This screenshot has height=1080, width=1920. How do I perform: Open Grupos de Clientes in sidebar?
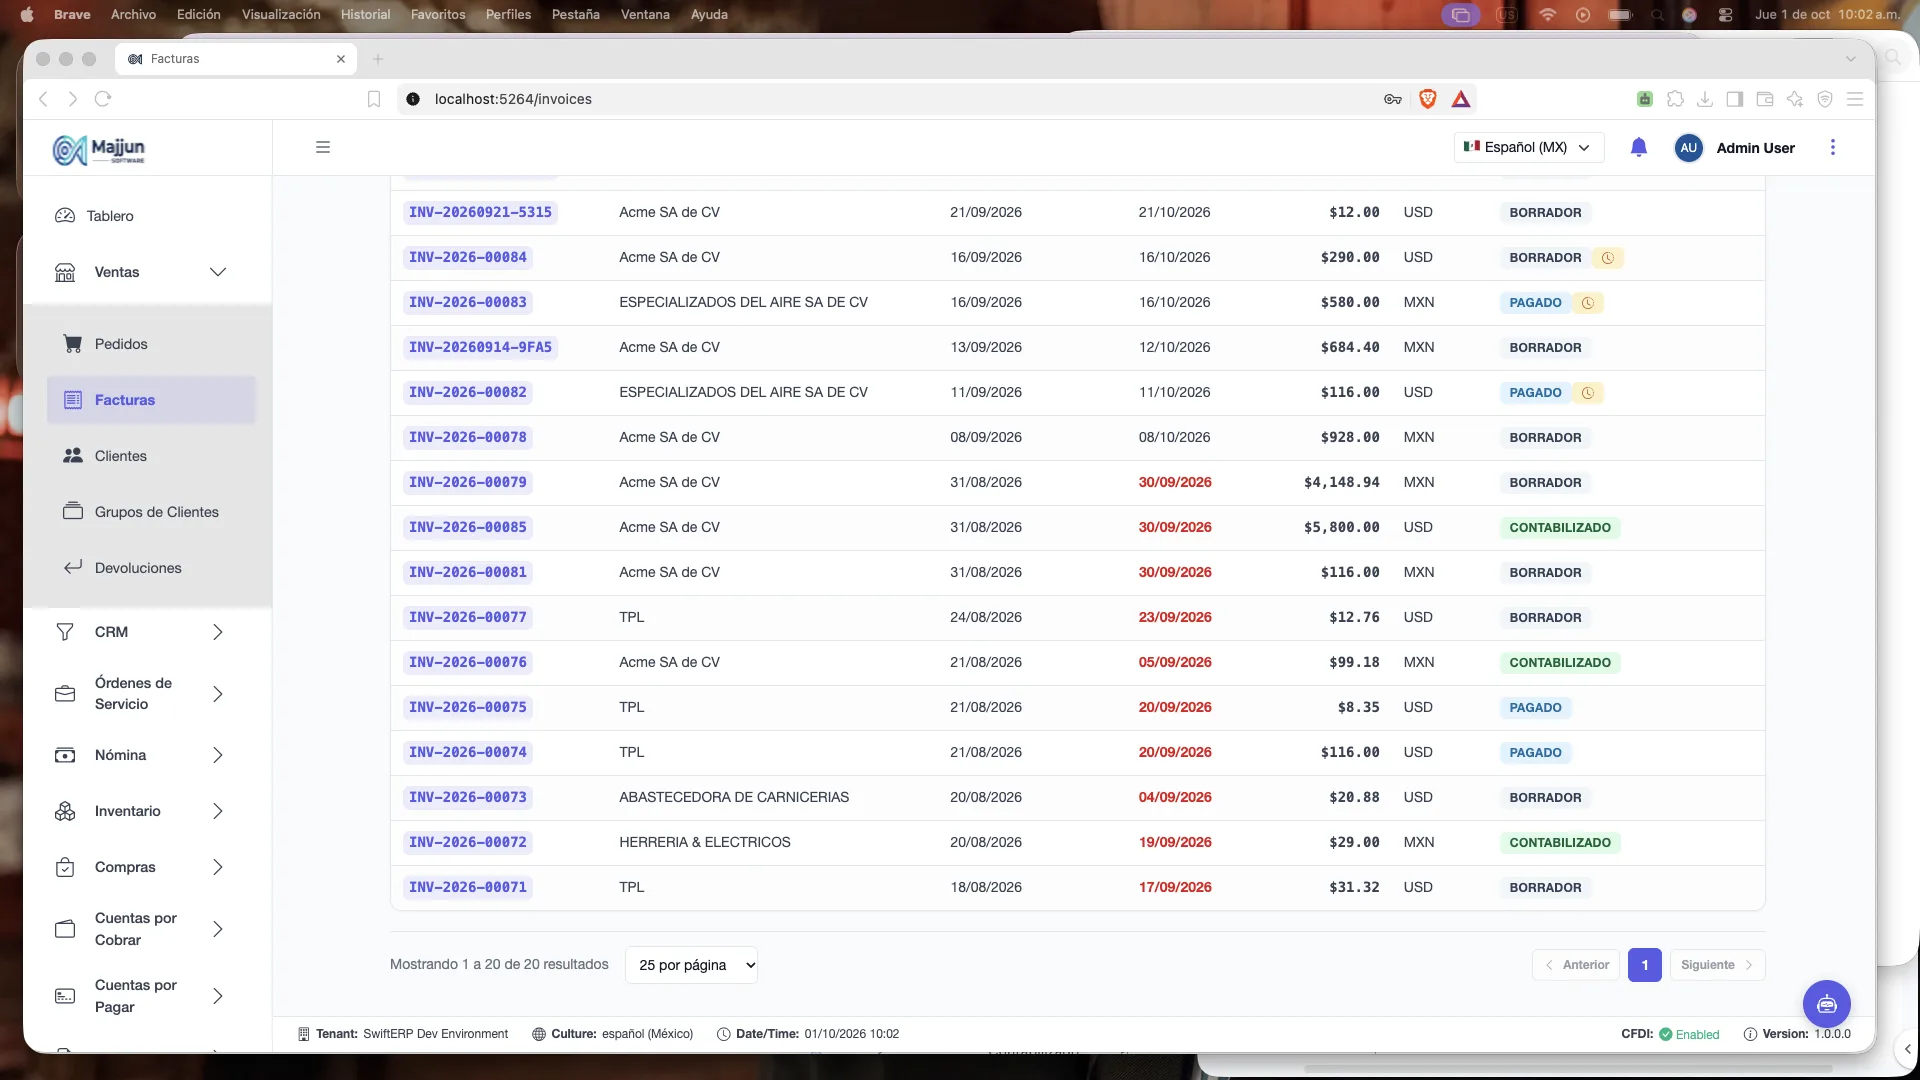[151, 512]
